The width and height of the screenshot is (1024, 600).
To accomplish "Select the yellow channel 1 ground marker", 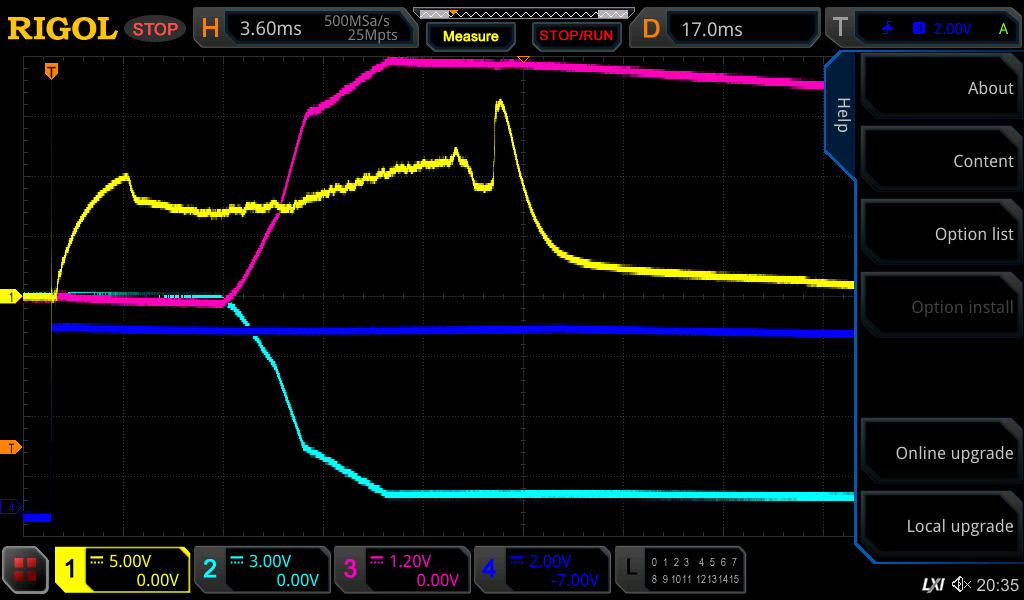I will (11, 297).
